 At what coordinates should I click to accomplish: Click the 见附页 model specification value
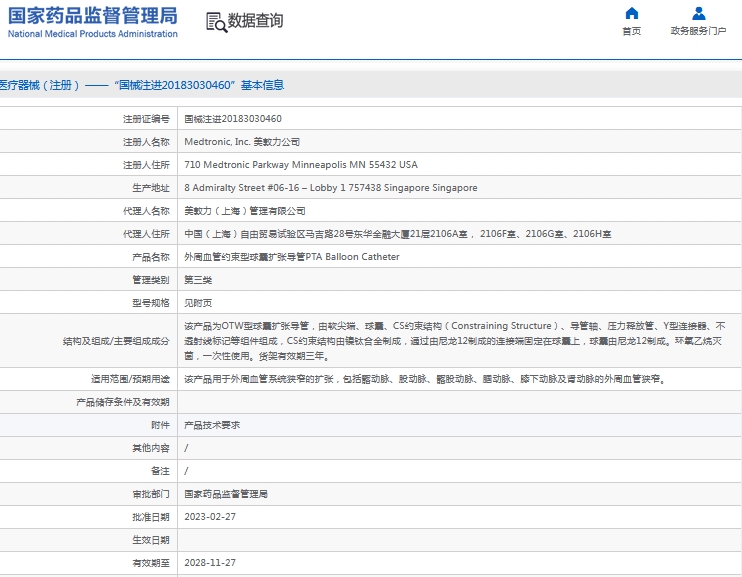click(x=198, y=303)
